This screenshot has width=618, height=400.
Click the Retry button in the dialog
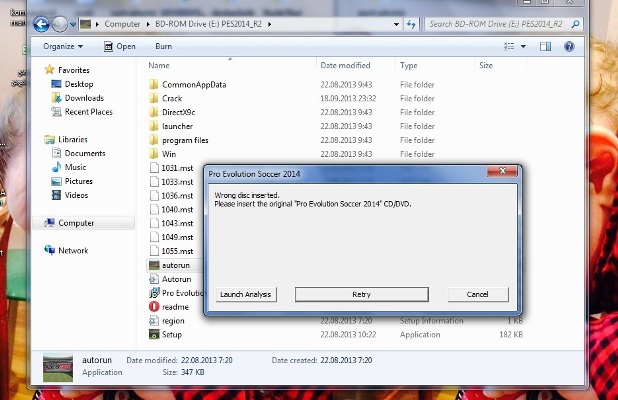pos(361,294)
